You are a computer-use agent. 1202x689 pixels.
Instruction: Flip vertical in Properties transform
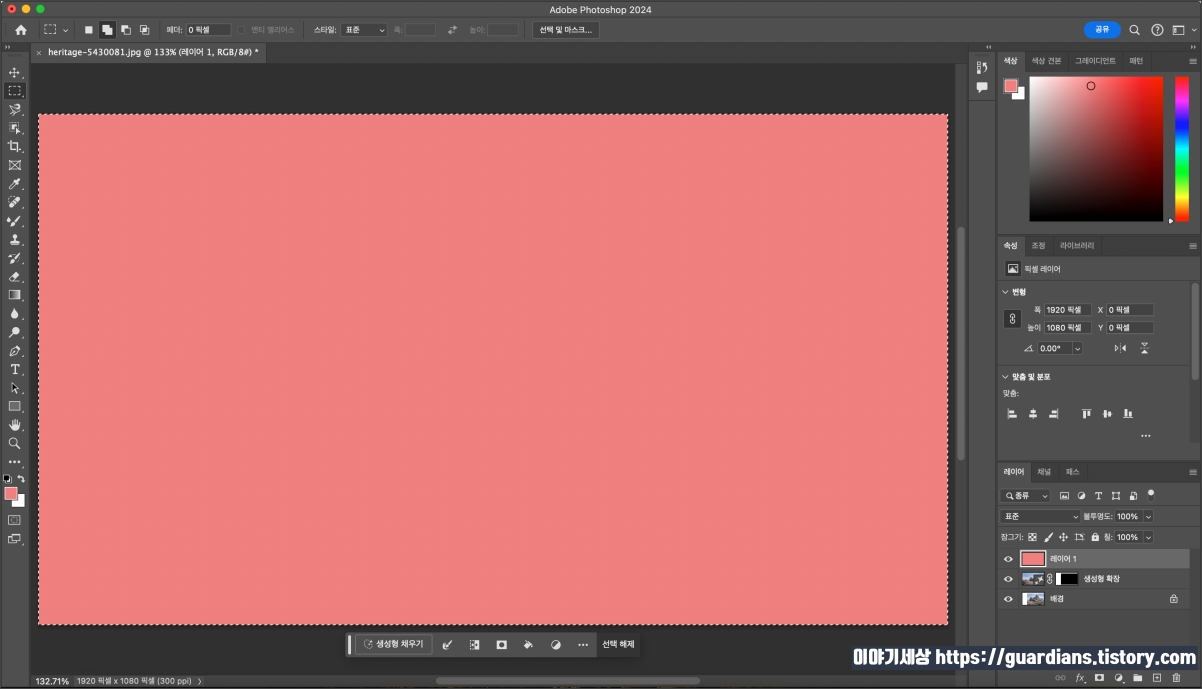(x=1144, y=348)
